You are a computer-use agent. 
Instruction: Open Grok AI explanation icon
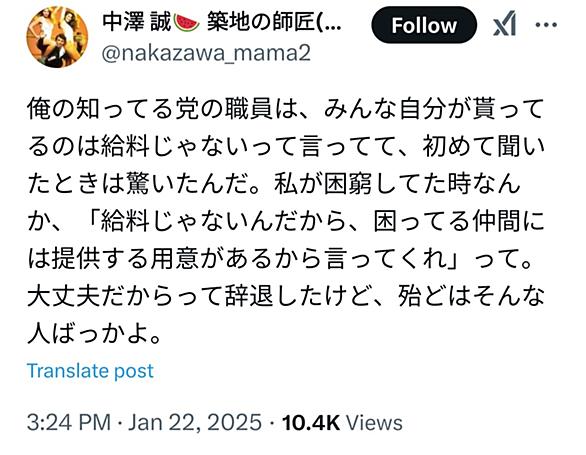point(505,24)
